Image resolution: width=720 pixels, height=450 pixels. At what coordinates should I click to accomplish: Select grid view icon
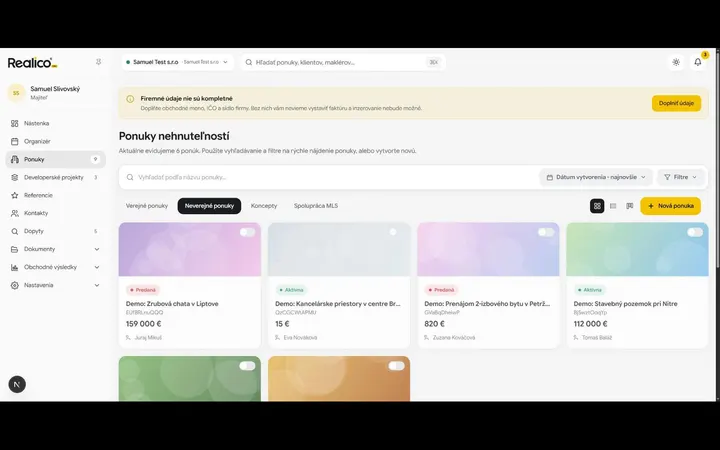pyautogui.click(x=597, y=206)
